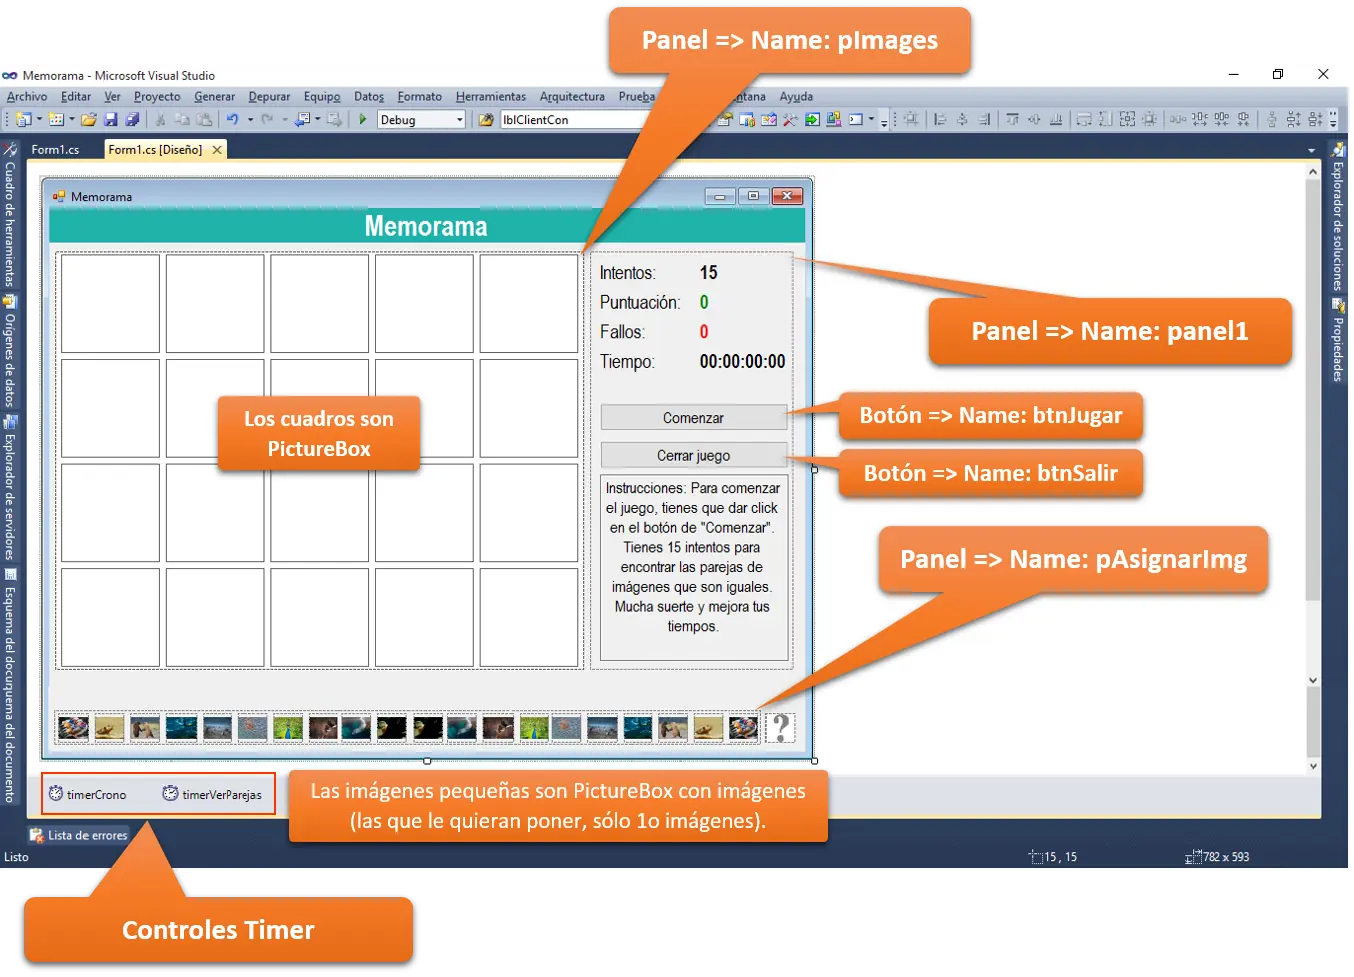Click the Align Rights layout icon

click(x=984, y=120)
